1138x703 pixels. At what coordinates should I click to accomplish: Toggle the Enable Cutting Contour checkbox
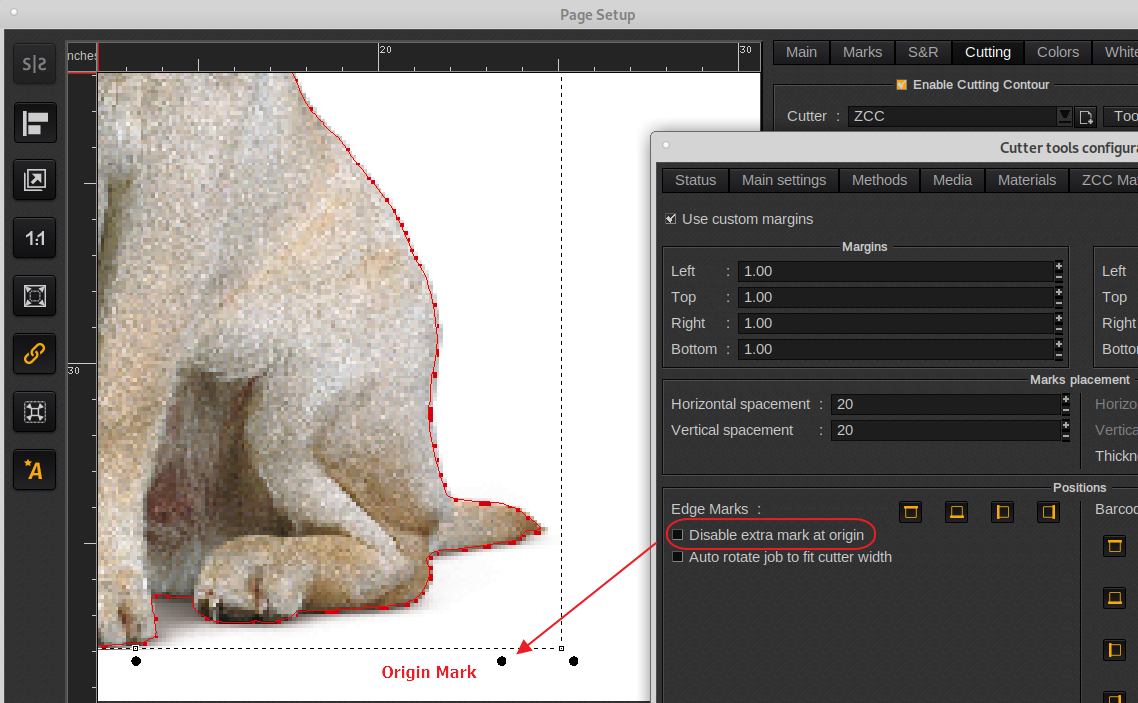tap(901, 85)
